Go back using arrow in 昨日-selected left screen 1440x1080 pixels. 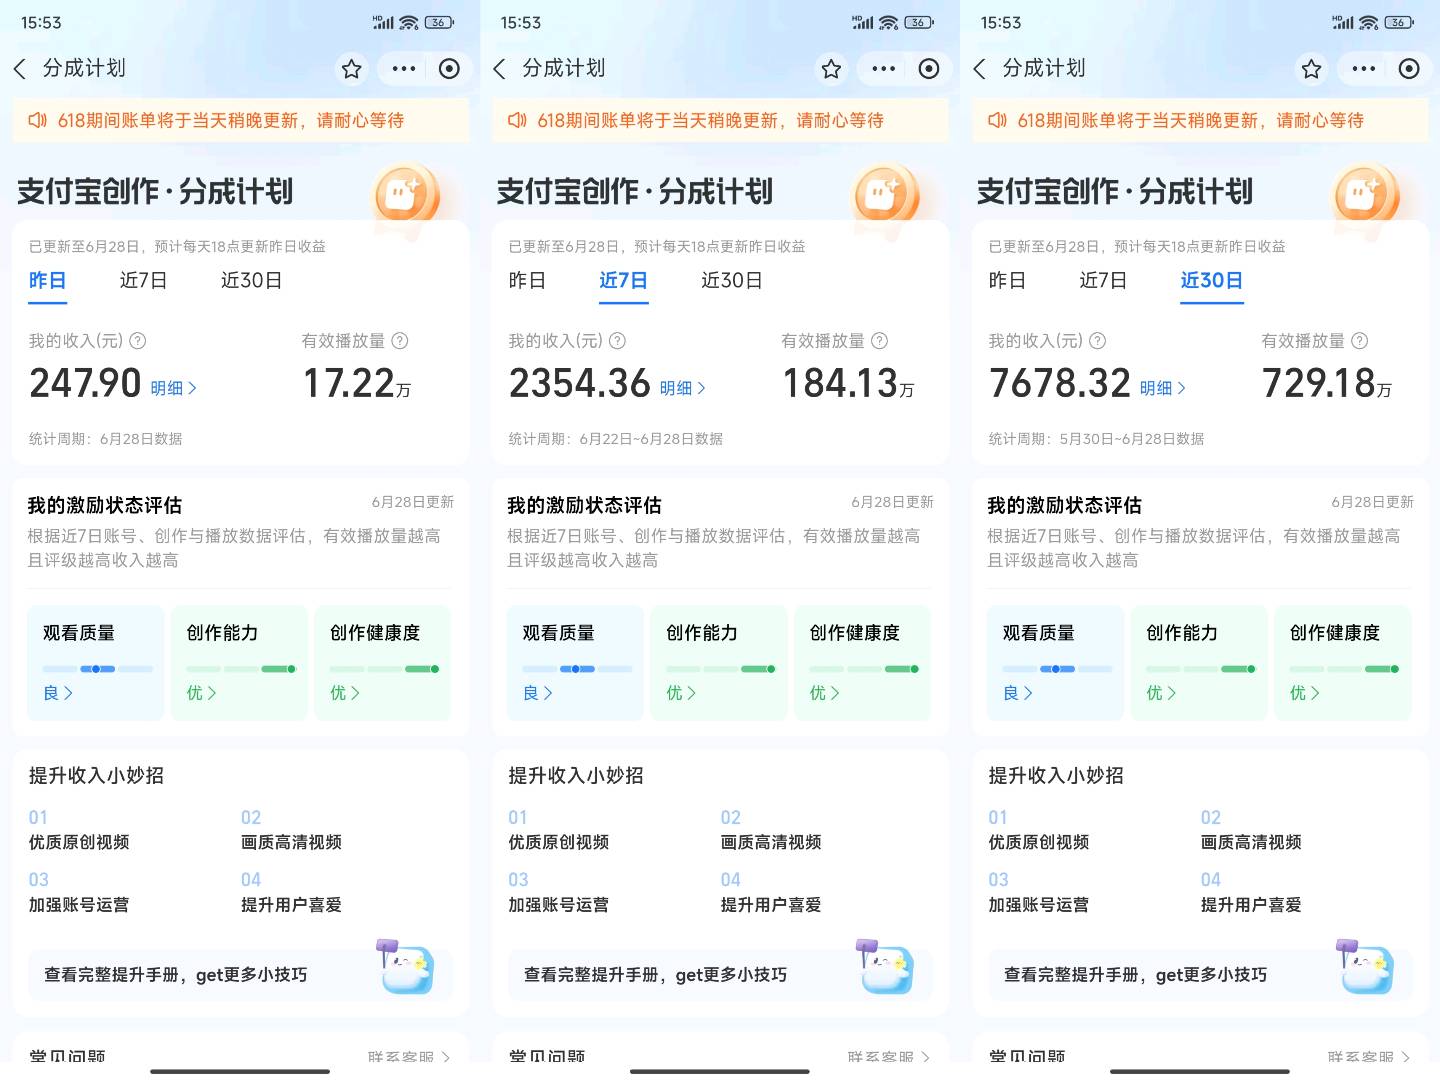coord(20,68)
